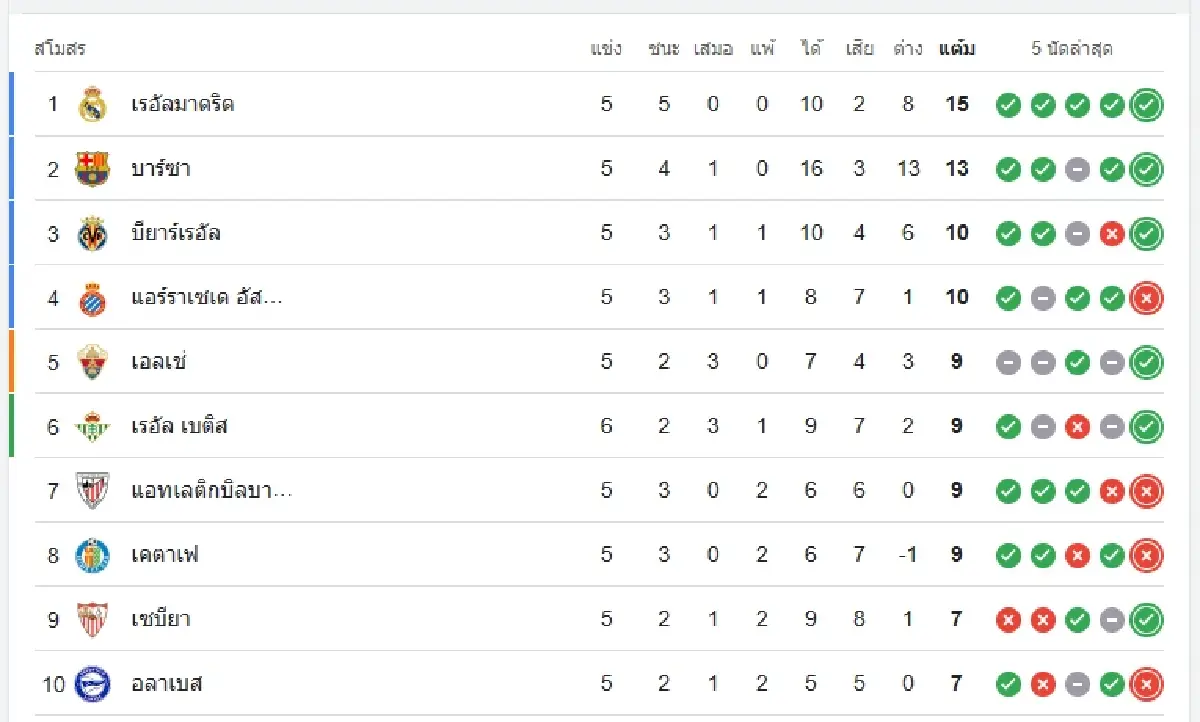Click the Barcelona club crest
Screen dimensions: 1200x722
pyautogui.click(x=92, y=169)
